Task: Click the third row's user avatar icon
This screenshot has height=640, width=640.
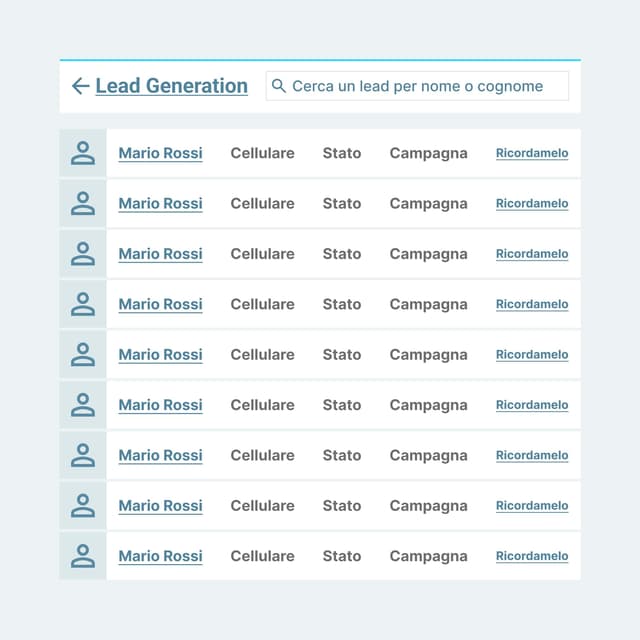Action: click(x=83, y=254)
